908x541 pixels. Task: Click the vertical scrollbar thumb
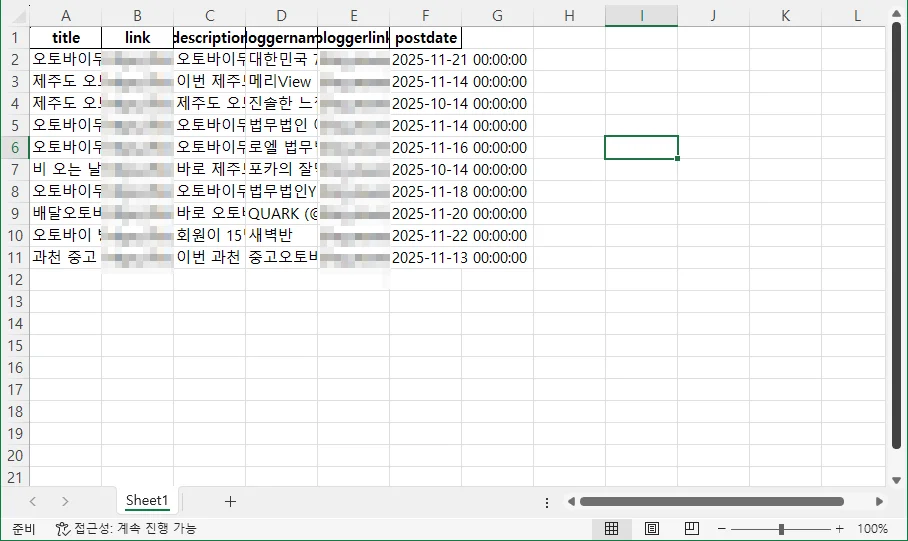896,235
